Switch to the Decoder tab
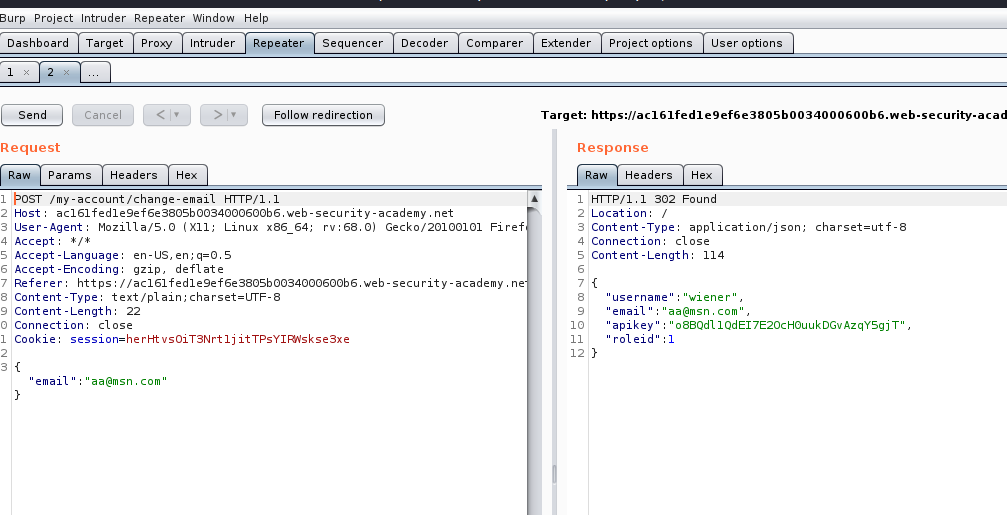Viewport: 1007px width, 515px height. click(x=425, y=43)
